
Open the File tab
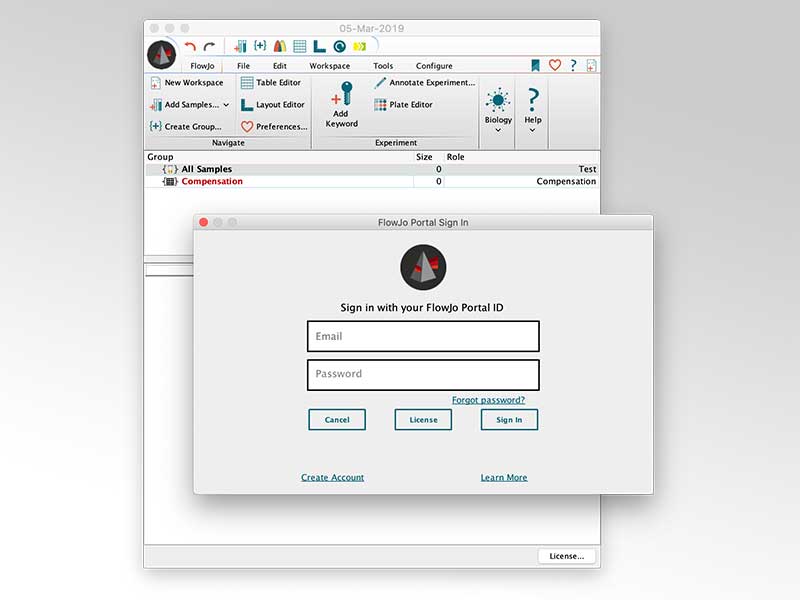pyautogui.click(x=243, y=66)
